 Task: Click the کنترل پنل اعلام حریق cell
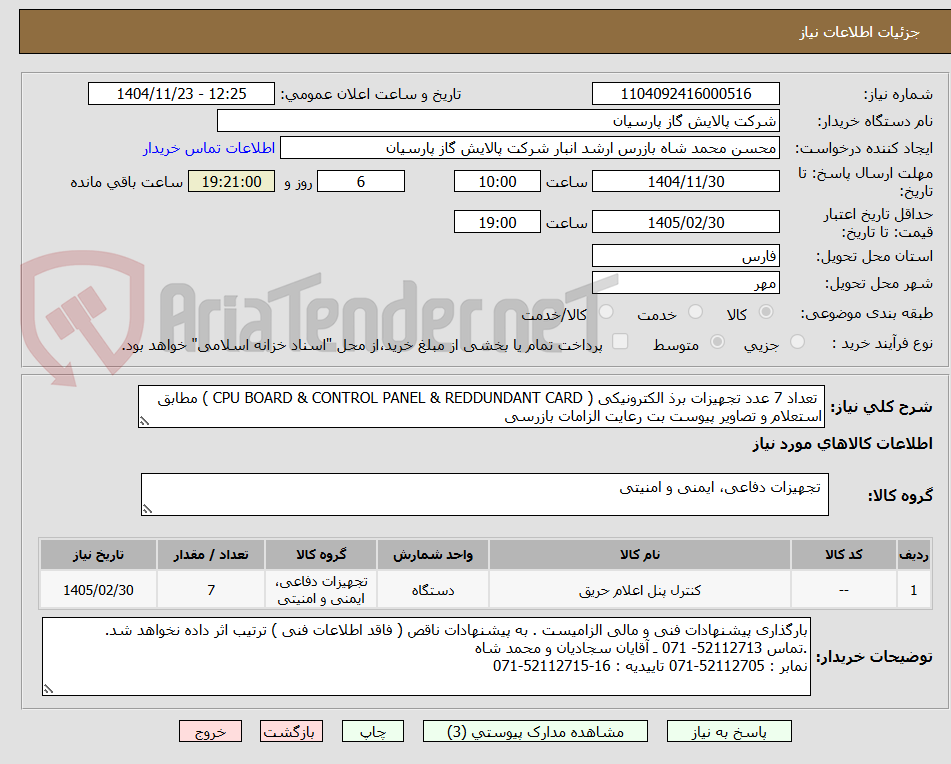(640, 590)
